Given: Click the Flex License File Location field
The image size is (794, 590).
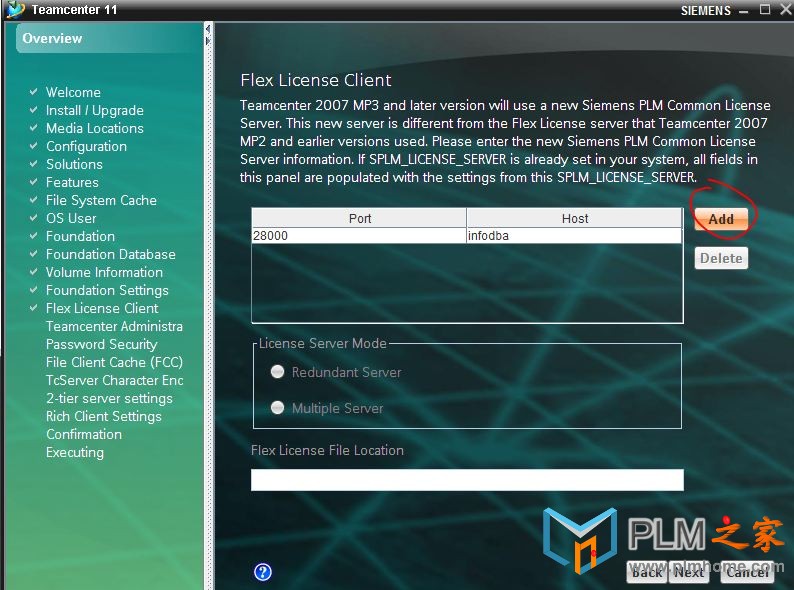Looking at the screenshot, I should tap(467, 480).
